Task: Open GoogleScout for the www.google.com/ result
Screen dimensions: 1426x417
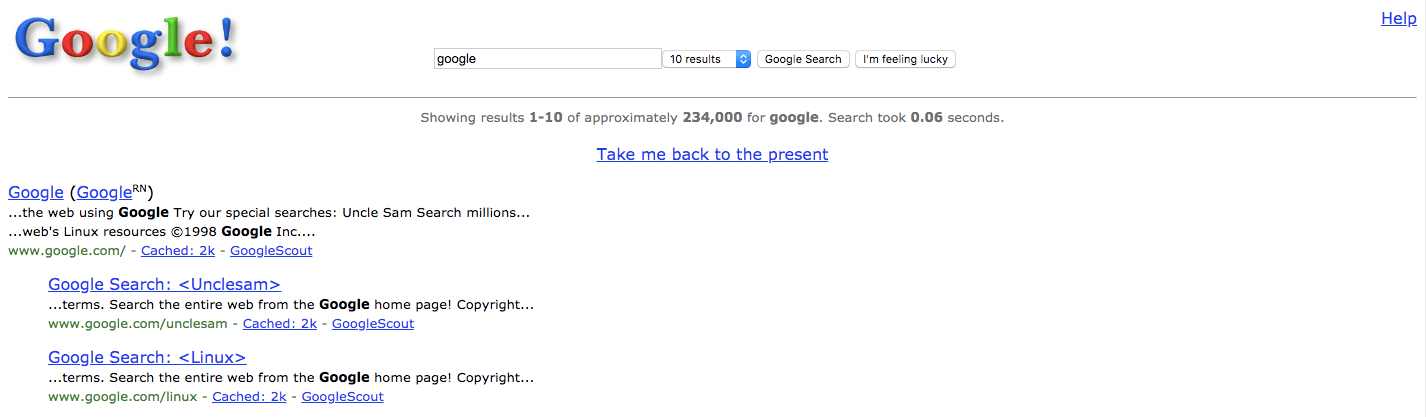Action: coord(271,251)
